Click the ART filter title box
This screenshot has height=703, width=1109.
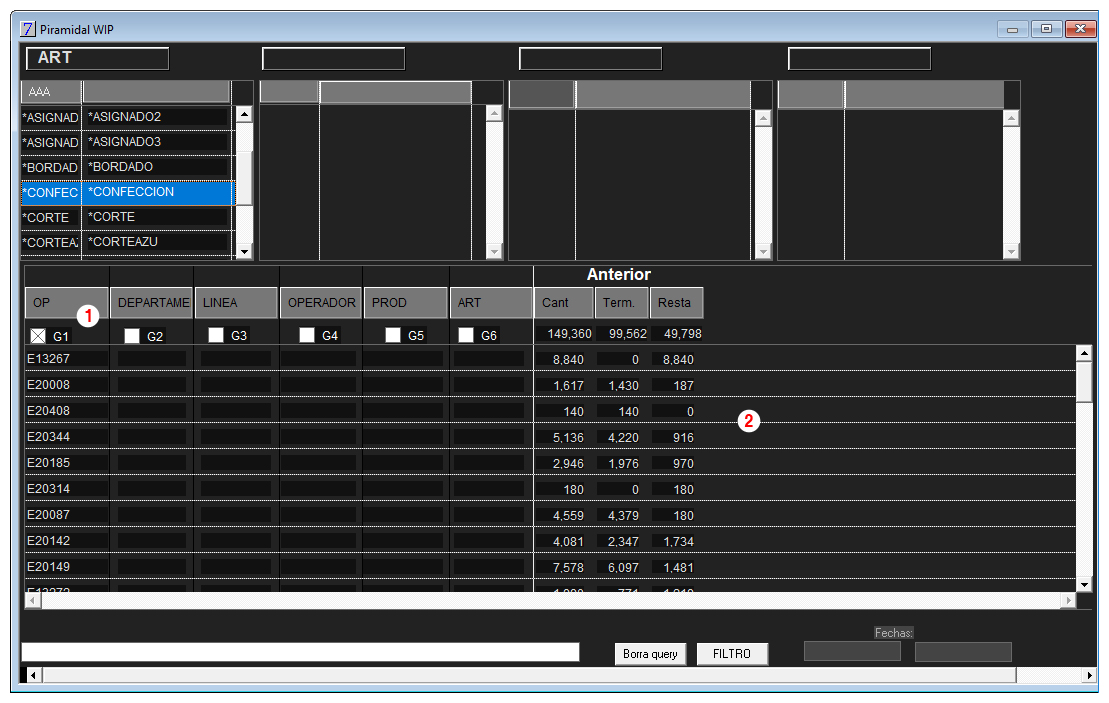tap(98, 59)
